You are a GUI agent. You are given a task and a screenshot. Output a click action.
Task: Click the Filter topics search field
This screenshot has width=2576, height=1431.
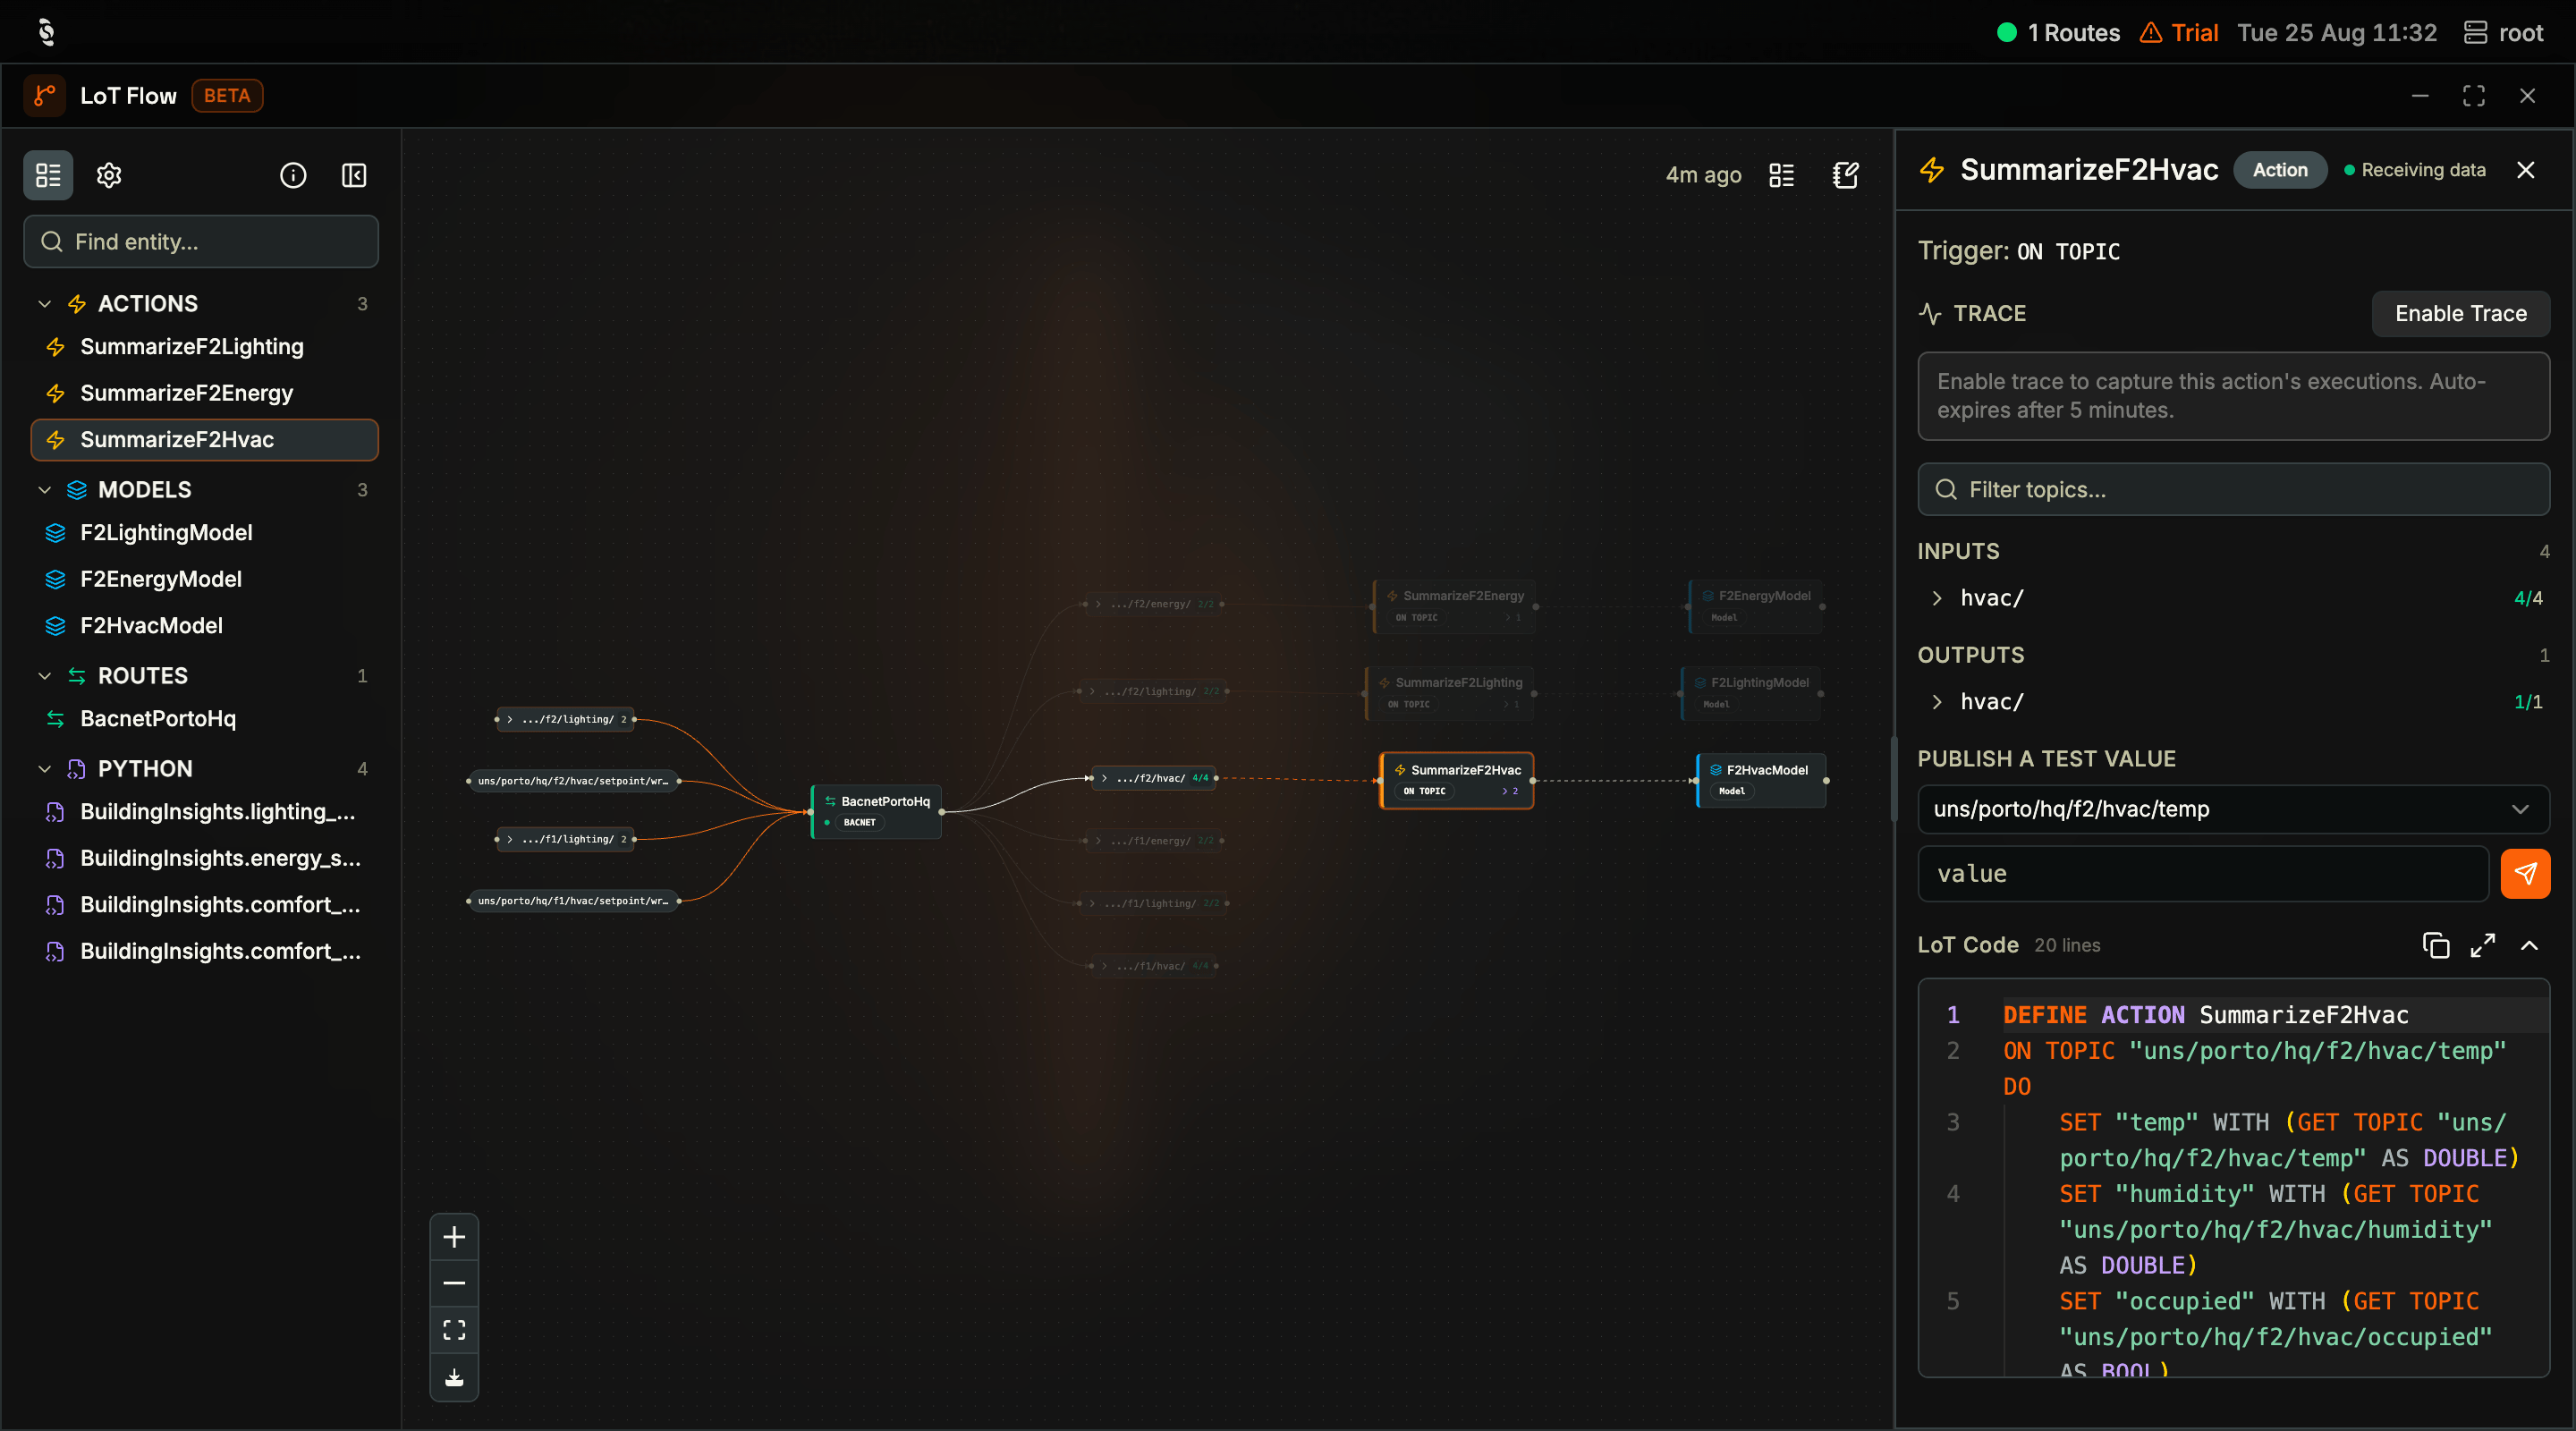click(x=2233, y=490)
